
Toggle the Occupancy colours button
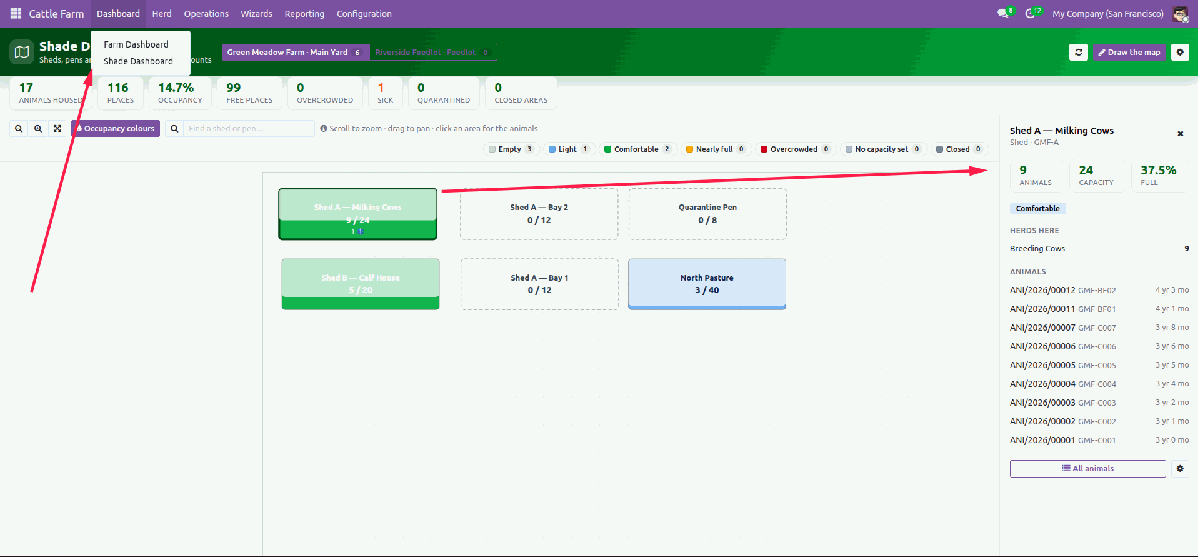coord(115,128)
